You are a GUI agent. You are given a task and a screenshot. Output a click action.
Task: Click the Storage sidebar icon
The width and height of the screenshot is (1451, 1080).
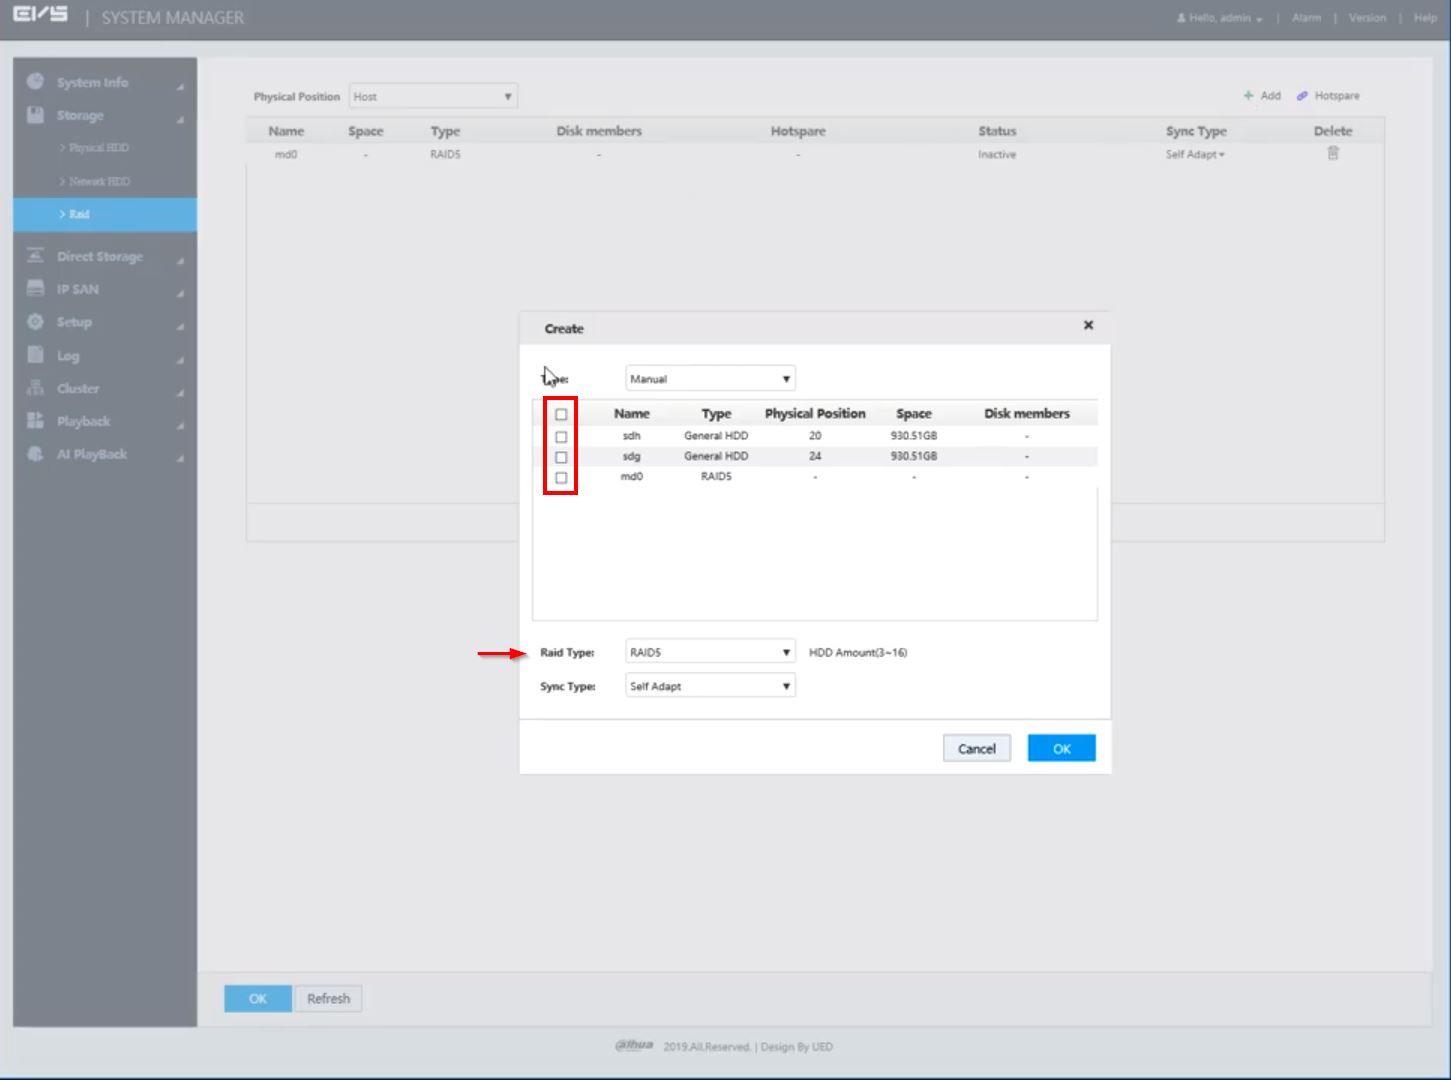coord(36,115)
